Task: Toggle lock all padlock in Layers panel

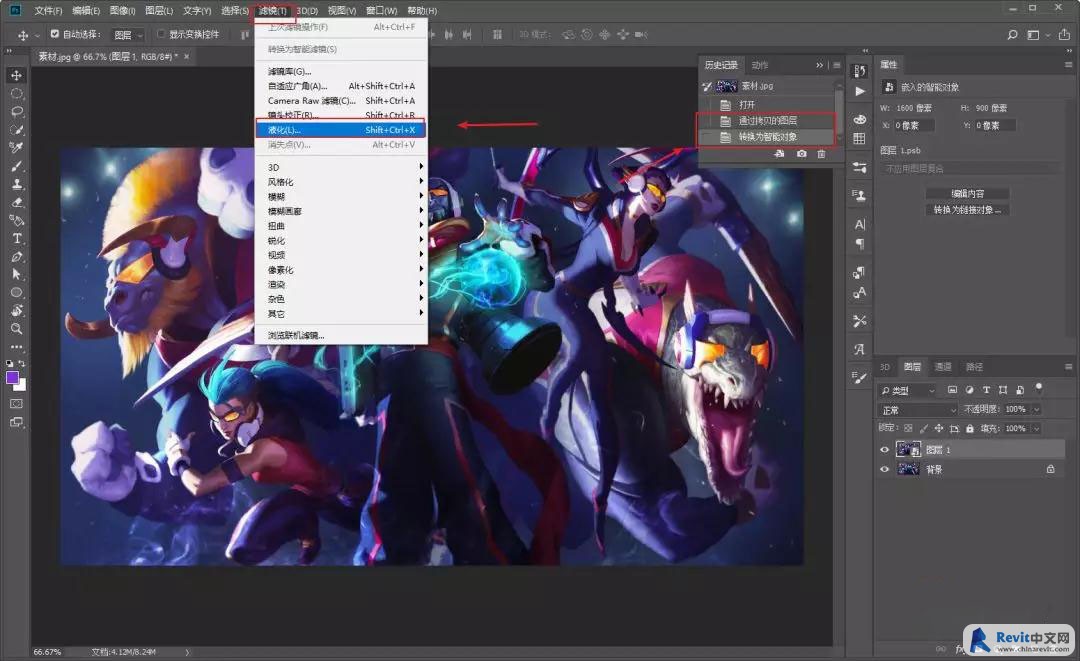Action: coord(970,428)
